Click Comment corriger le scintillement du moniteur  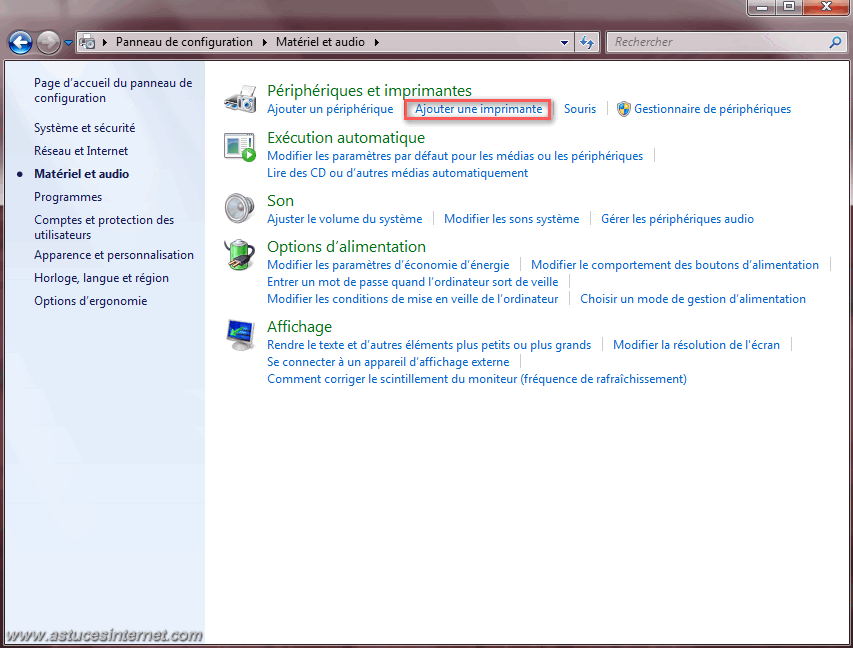click(477, 379)
